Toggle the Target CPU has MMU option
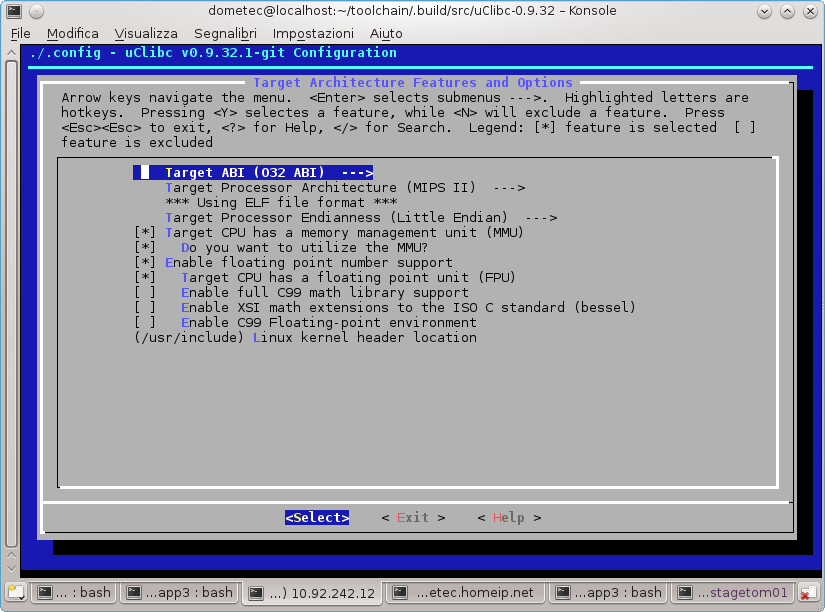 pyautogui.click(x=145, y=232)
